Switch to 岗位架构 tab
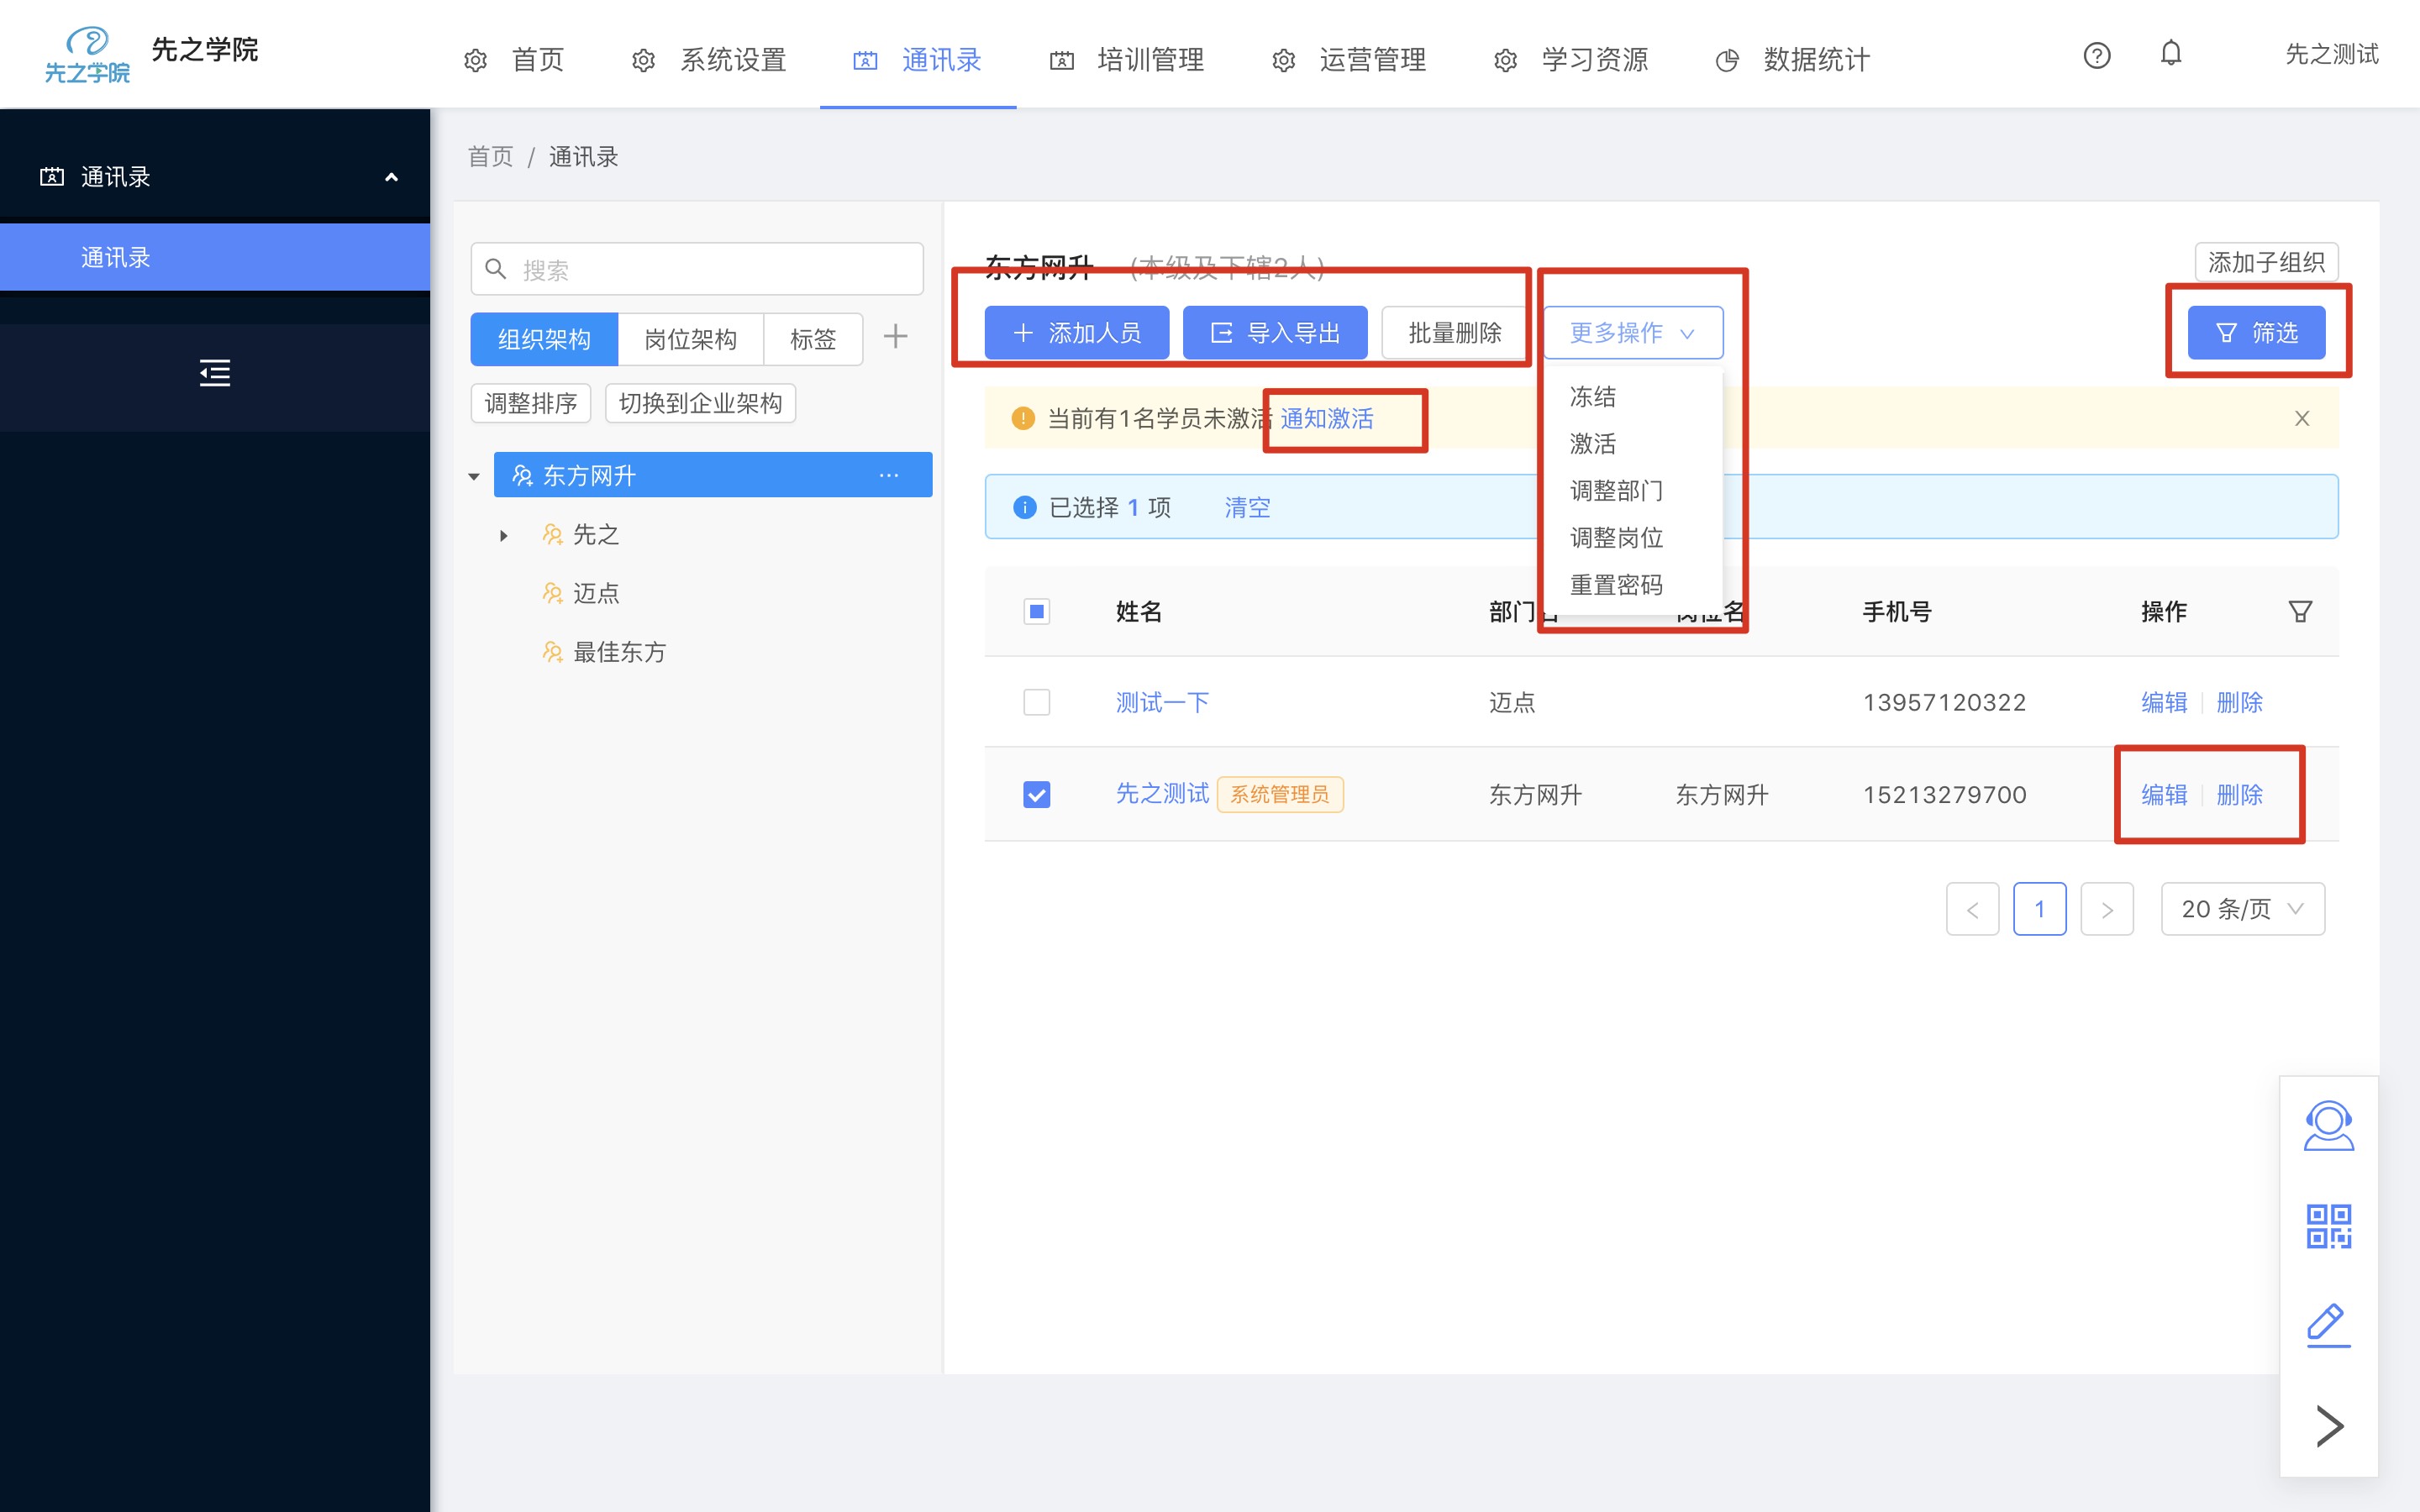Viewport: 2420px width, 1512px height. [691, 339]
